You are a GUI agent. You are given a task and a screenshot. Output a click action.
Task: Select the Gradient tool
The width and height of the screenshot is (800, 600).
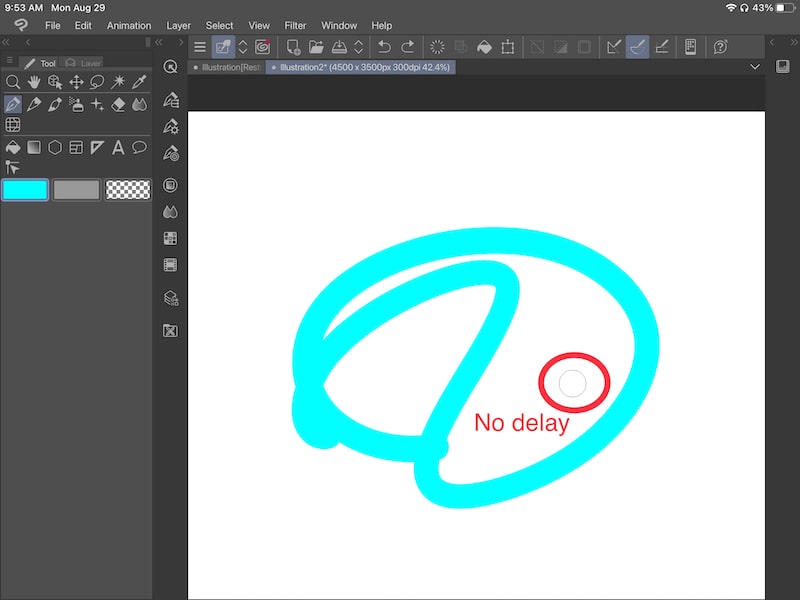pos(34,147)
